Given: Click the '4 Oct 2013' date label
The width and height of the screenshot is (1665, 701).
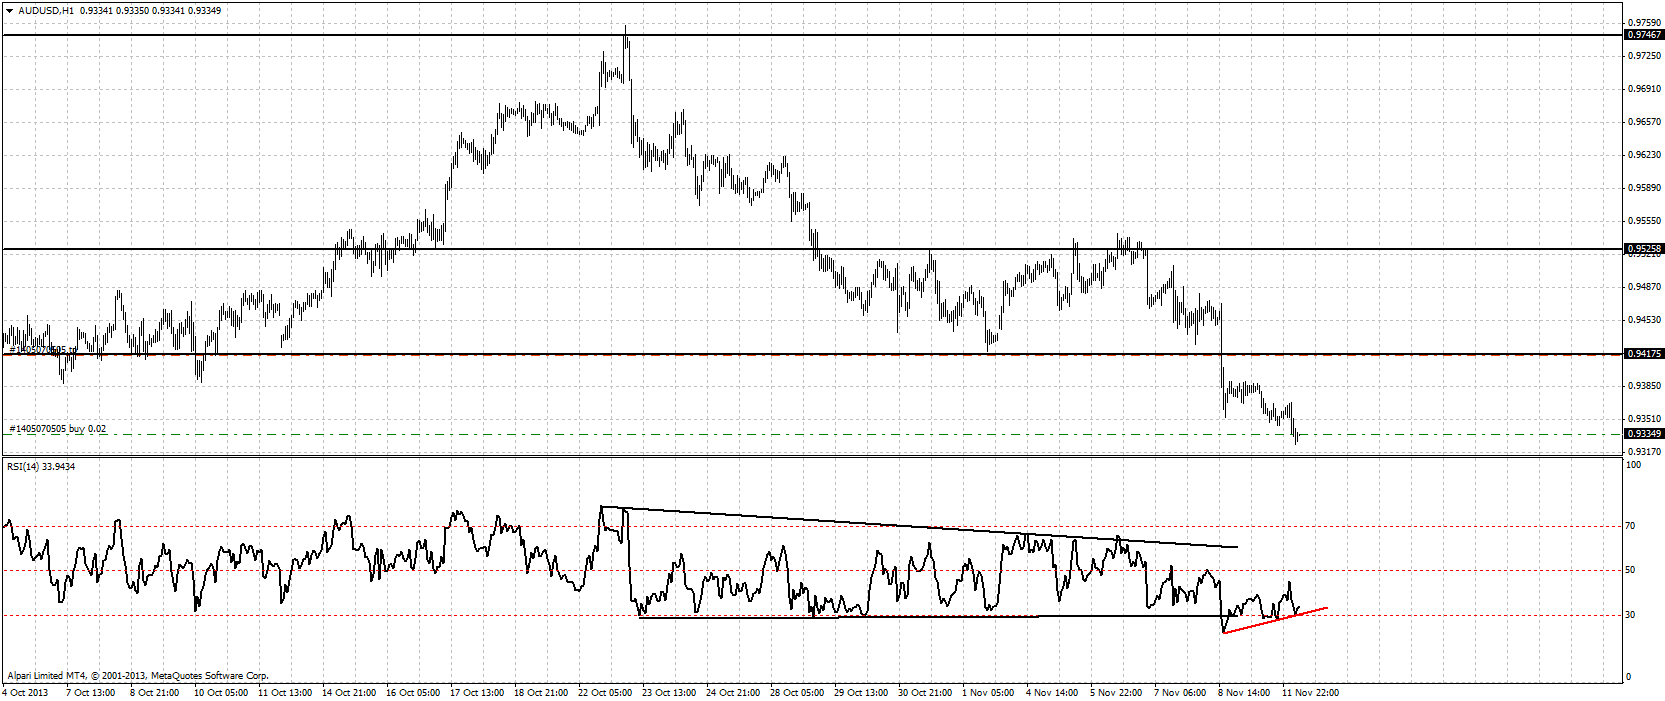Looking at the screenshot, I should (x=26, y=693).
